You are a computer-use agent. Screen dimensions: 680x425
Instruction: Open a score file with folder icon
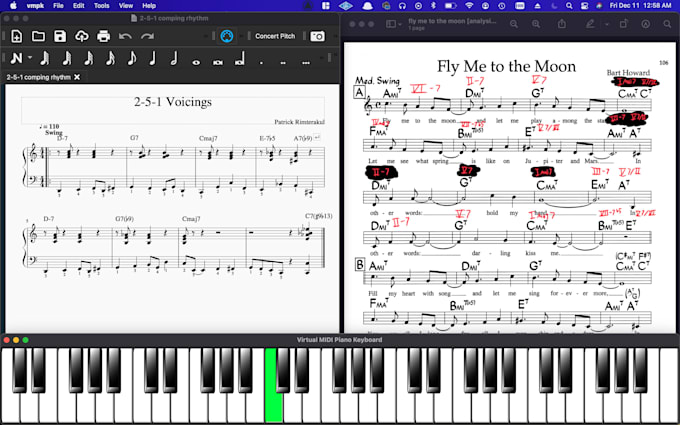point(38,36)
